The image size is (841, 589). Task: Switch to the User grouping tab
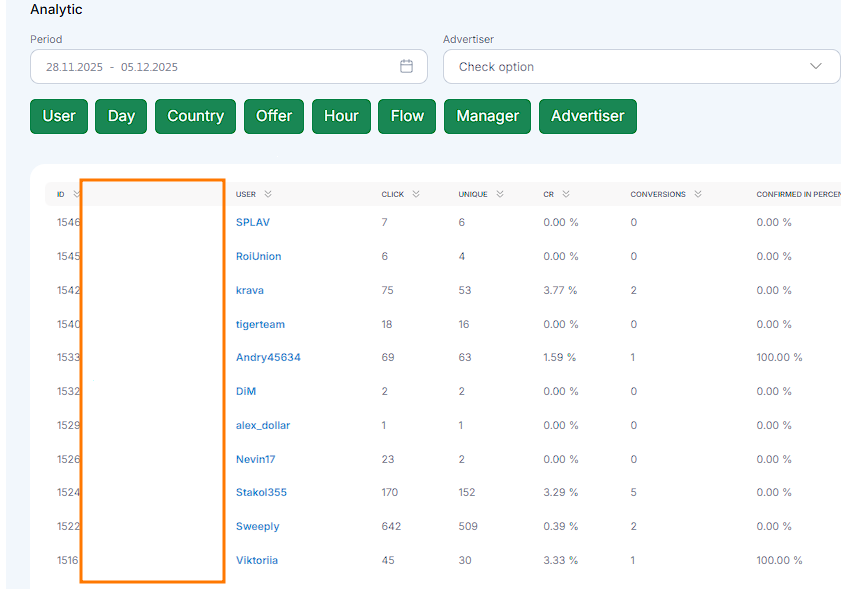click(59, 116)
